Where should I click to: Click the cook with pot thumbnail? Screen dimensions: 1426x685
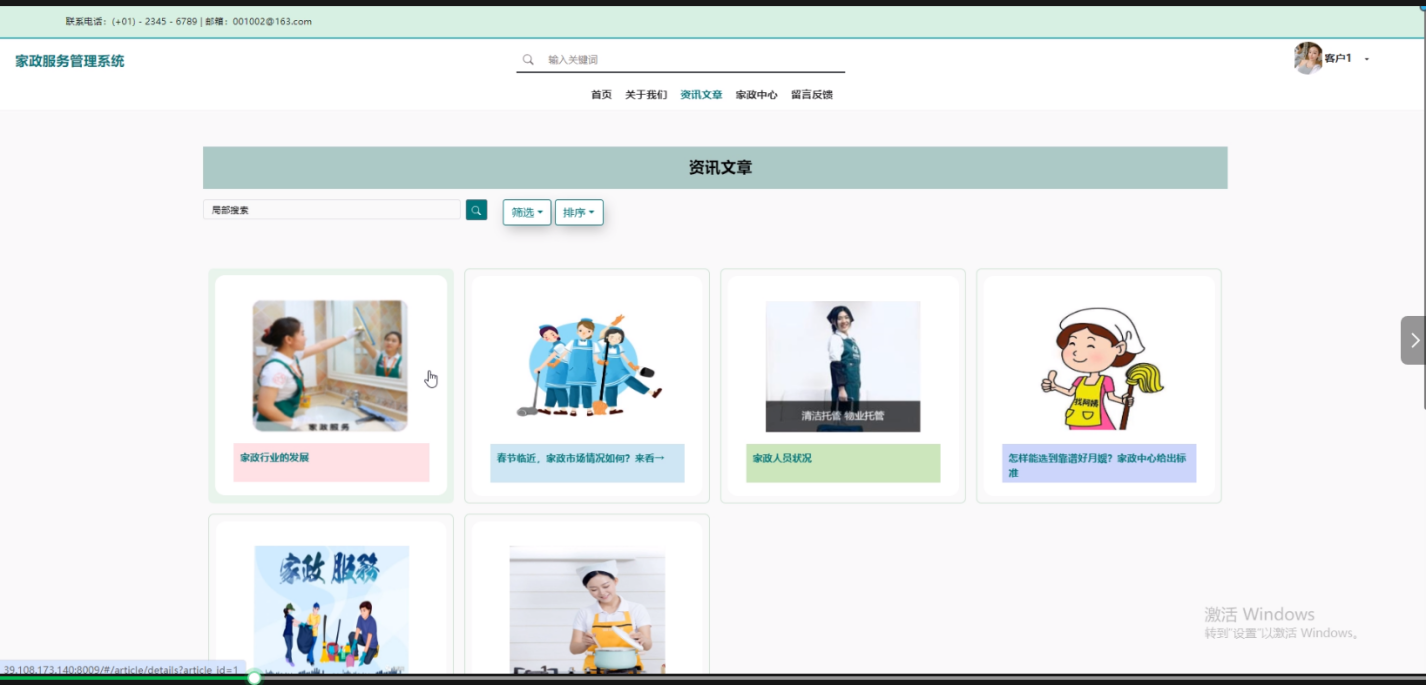(587, 610)
